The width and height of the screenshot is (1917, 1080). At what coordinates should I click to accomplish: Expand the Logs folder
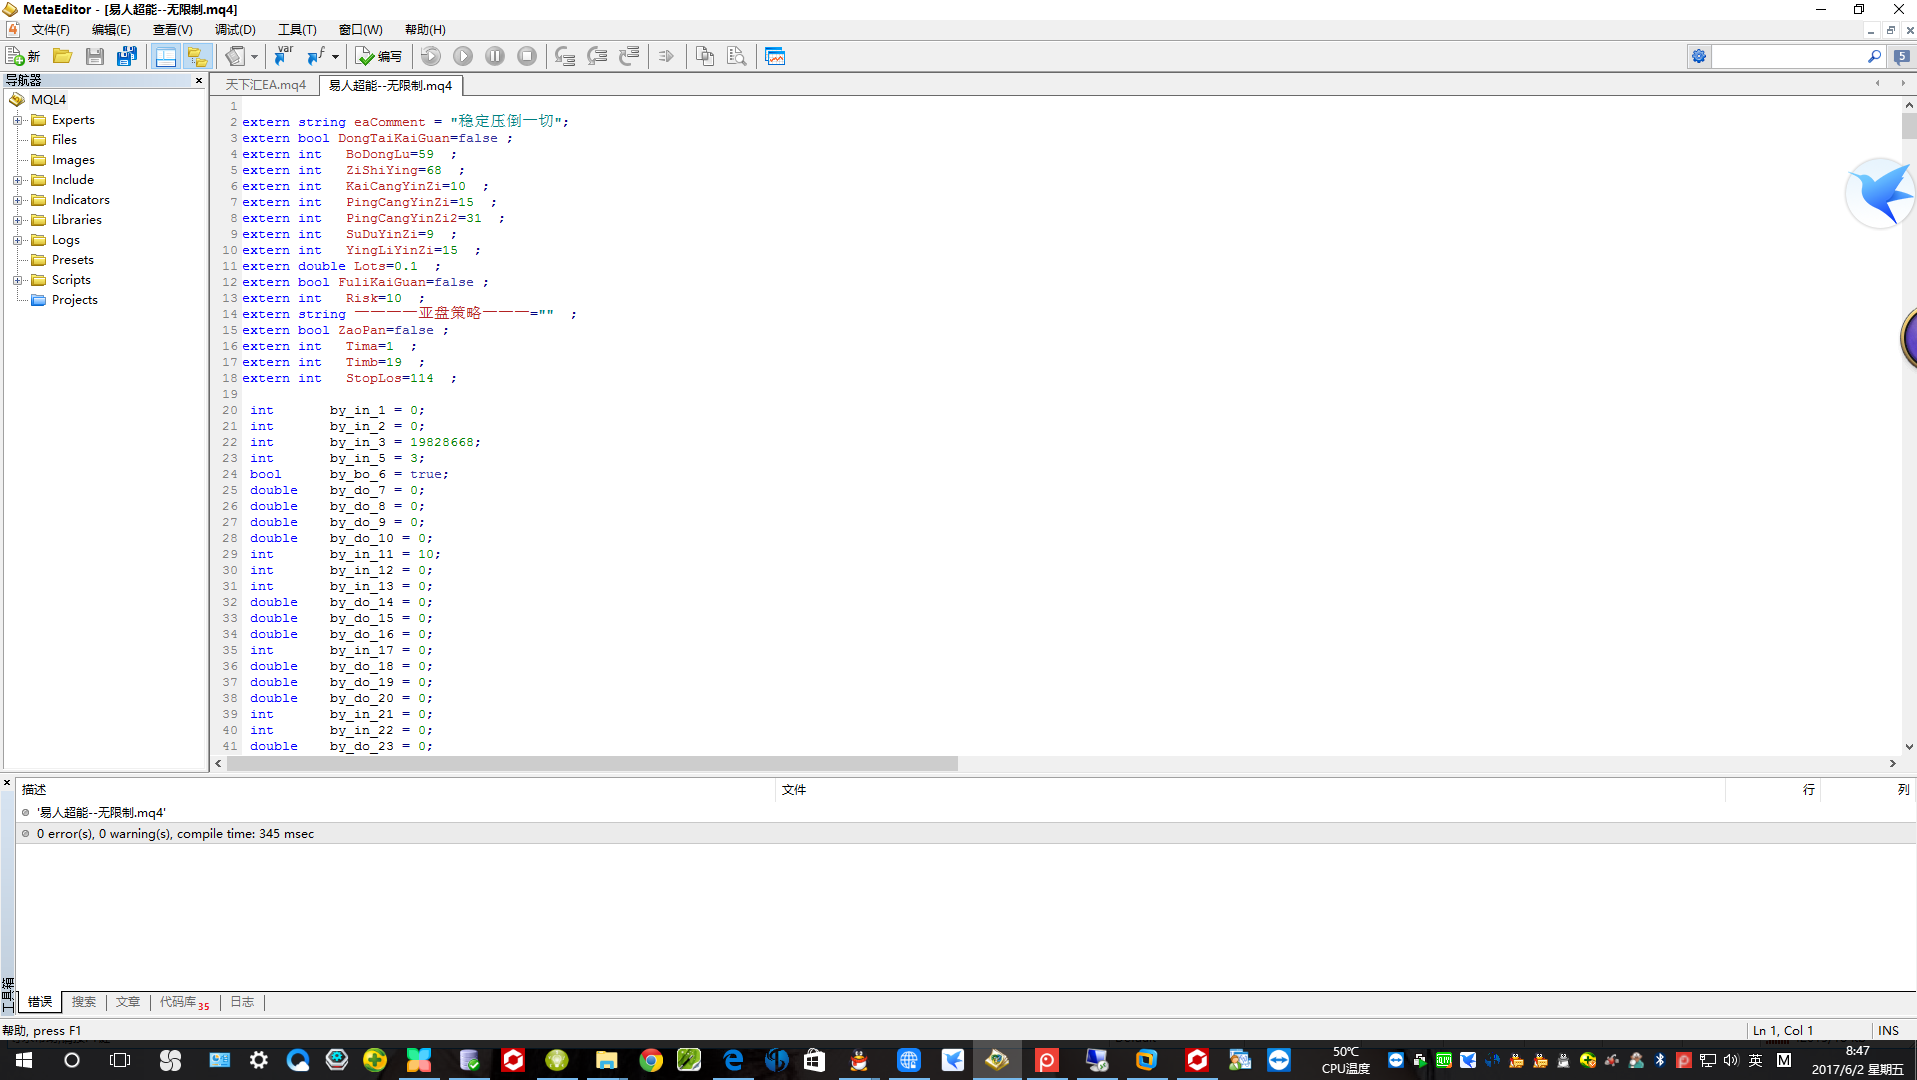(18, 240)
